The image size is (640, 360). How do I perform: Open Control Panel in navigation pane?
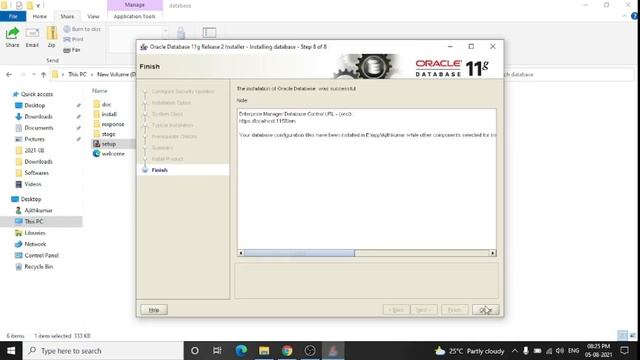[41, 256]
